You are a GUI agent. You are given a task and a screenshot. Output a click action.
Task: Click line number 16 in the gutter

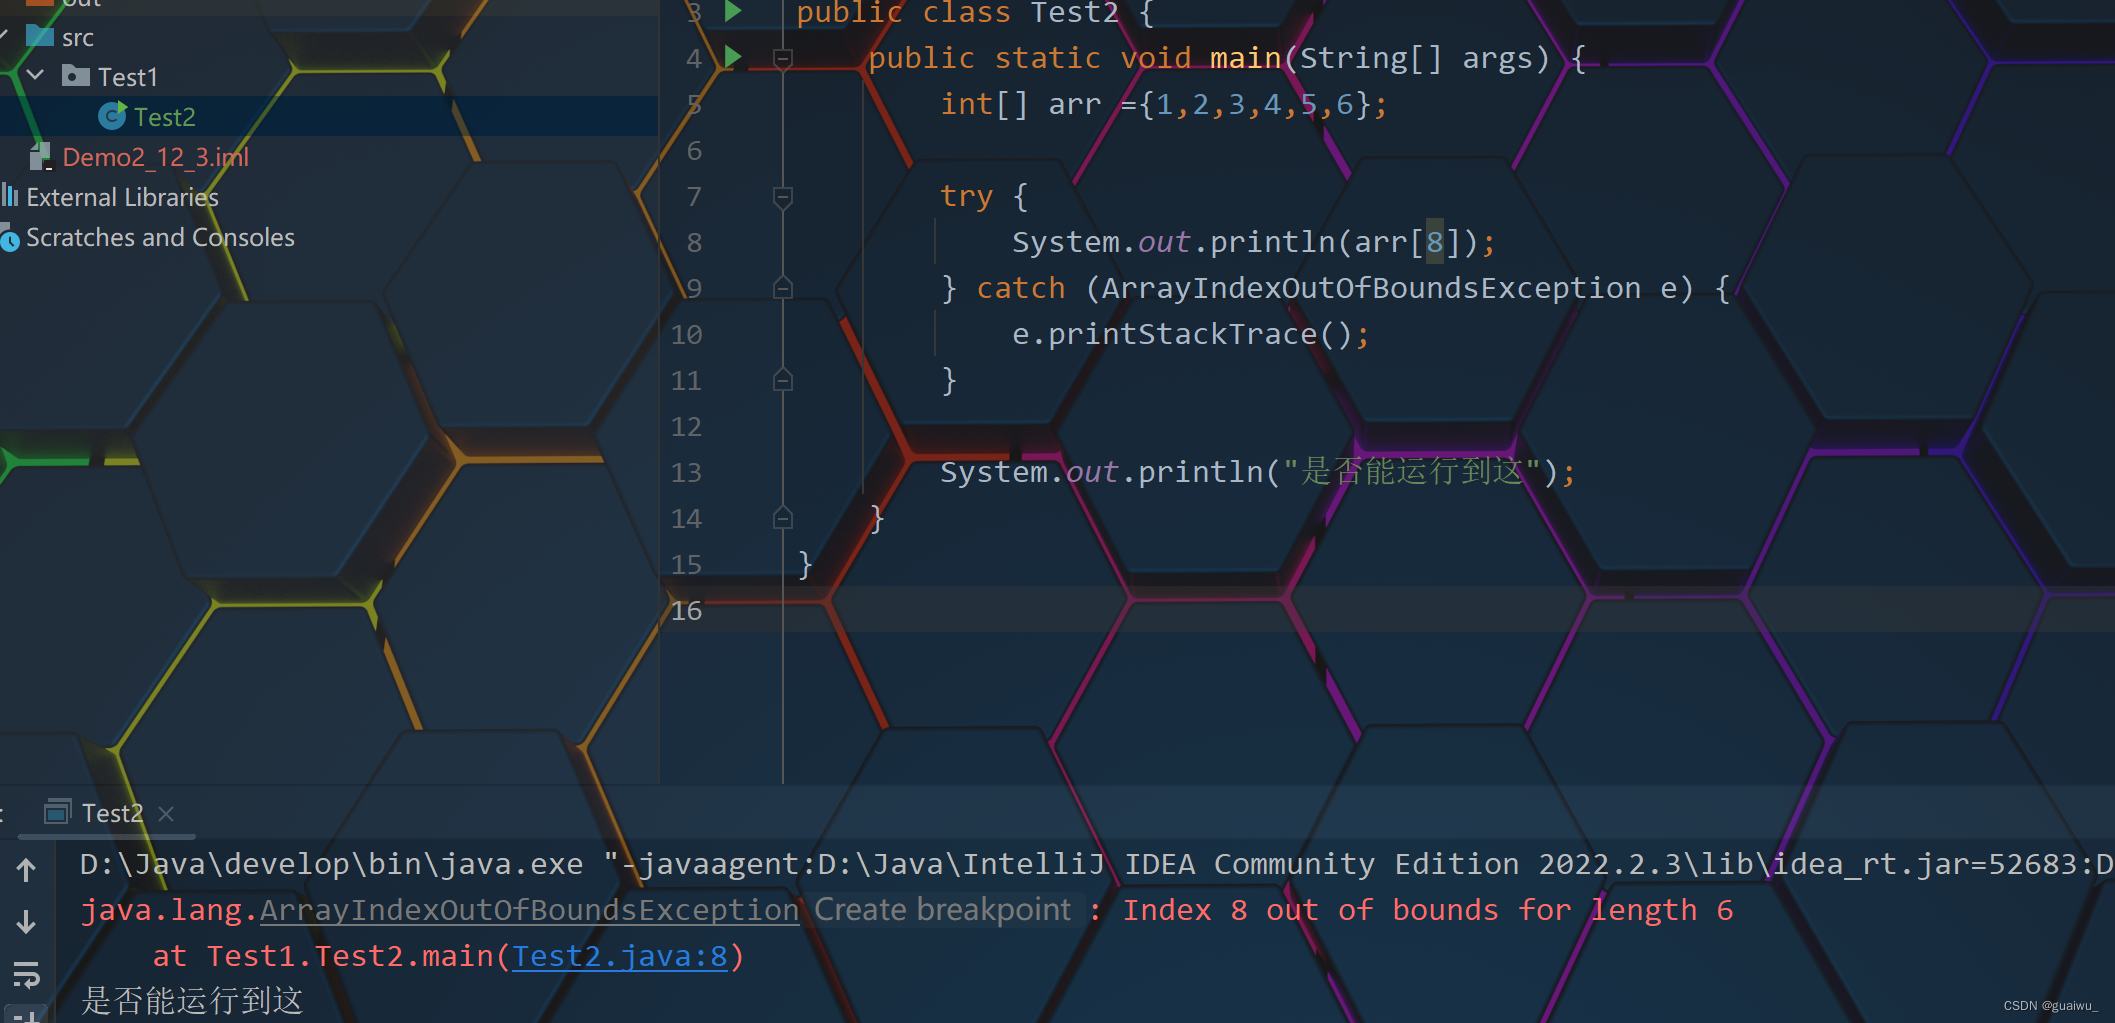[686, 610]
